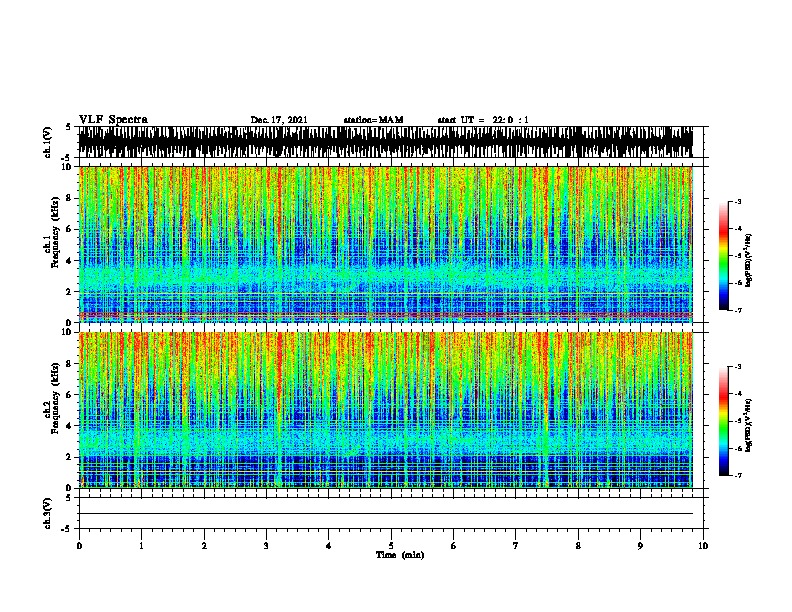This screenshot has width=792, height=612.
Task: Click the ch.1 voltage waveform strip at top
Action: [385, 142]
